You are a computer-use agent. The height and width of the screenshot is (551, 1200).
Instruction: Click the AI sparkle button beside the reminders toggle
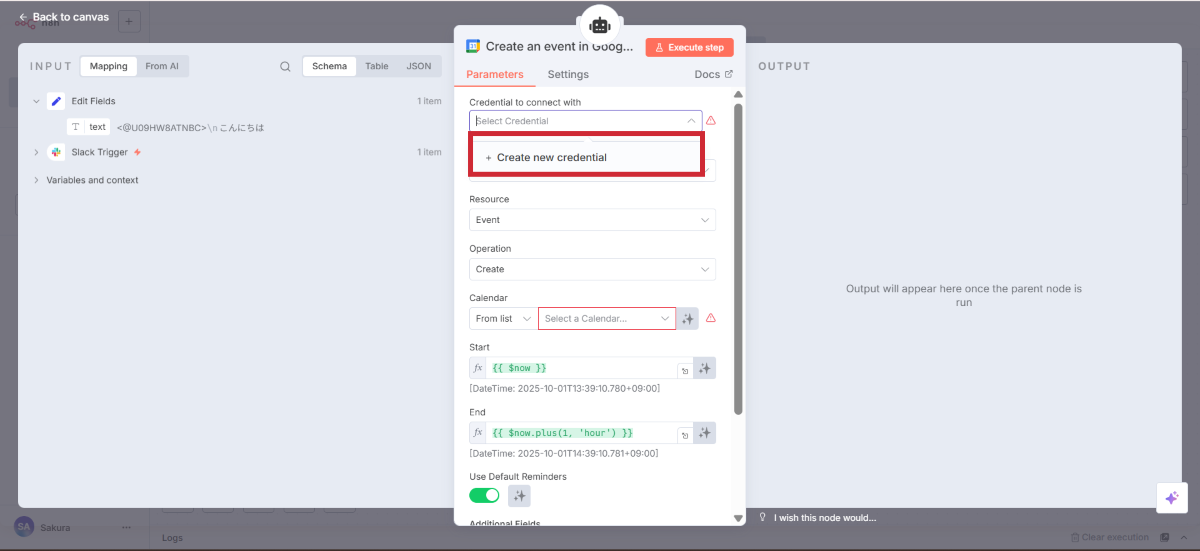pyautogui.click(x=519, y=495)
